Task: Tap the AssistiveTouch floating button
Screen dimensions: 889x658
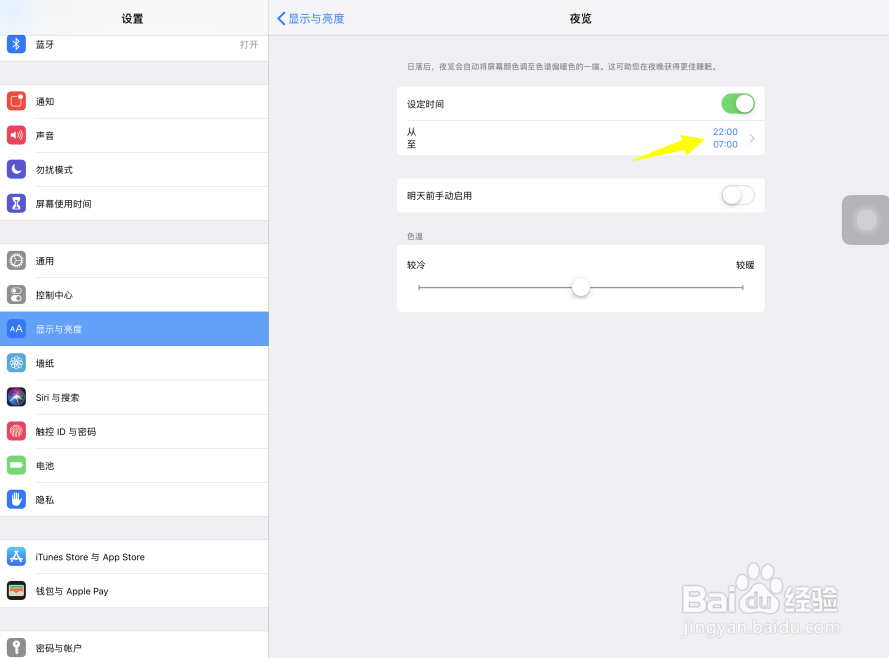Action: 866,220
